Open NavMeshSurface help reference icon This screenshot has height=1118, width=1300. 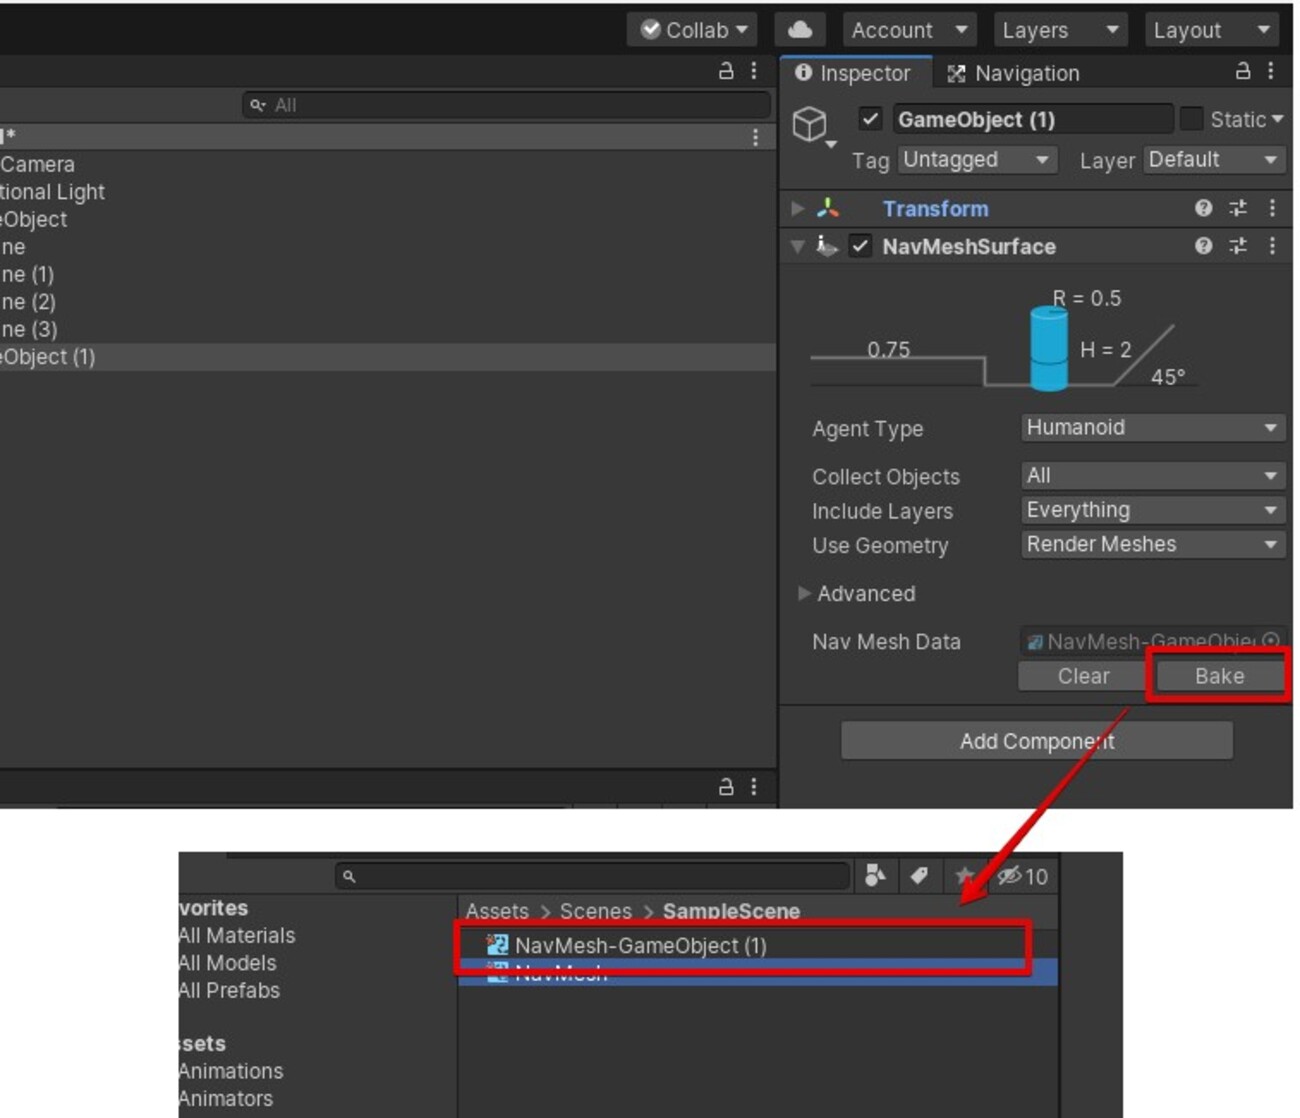(x=1203, y=246)
